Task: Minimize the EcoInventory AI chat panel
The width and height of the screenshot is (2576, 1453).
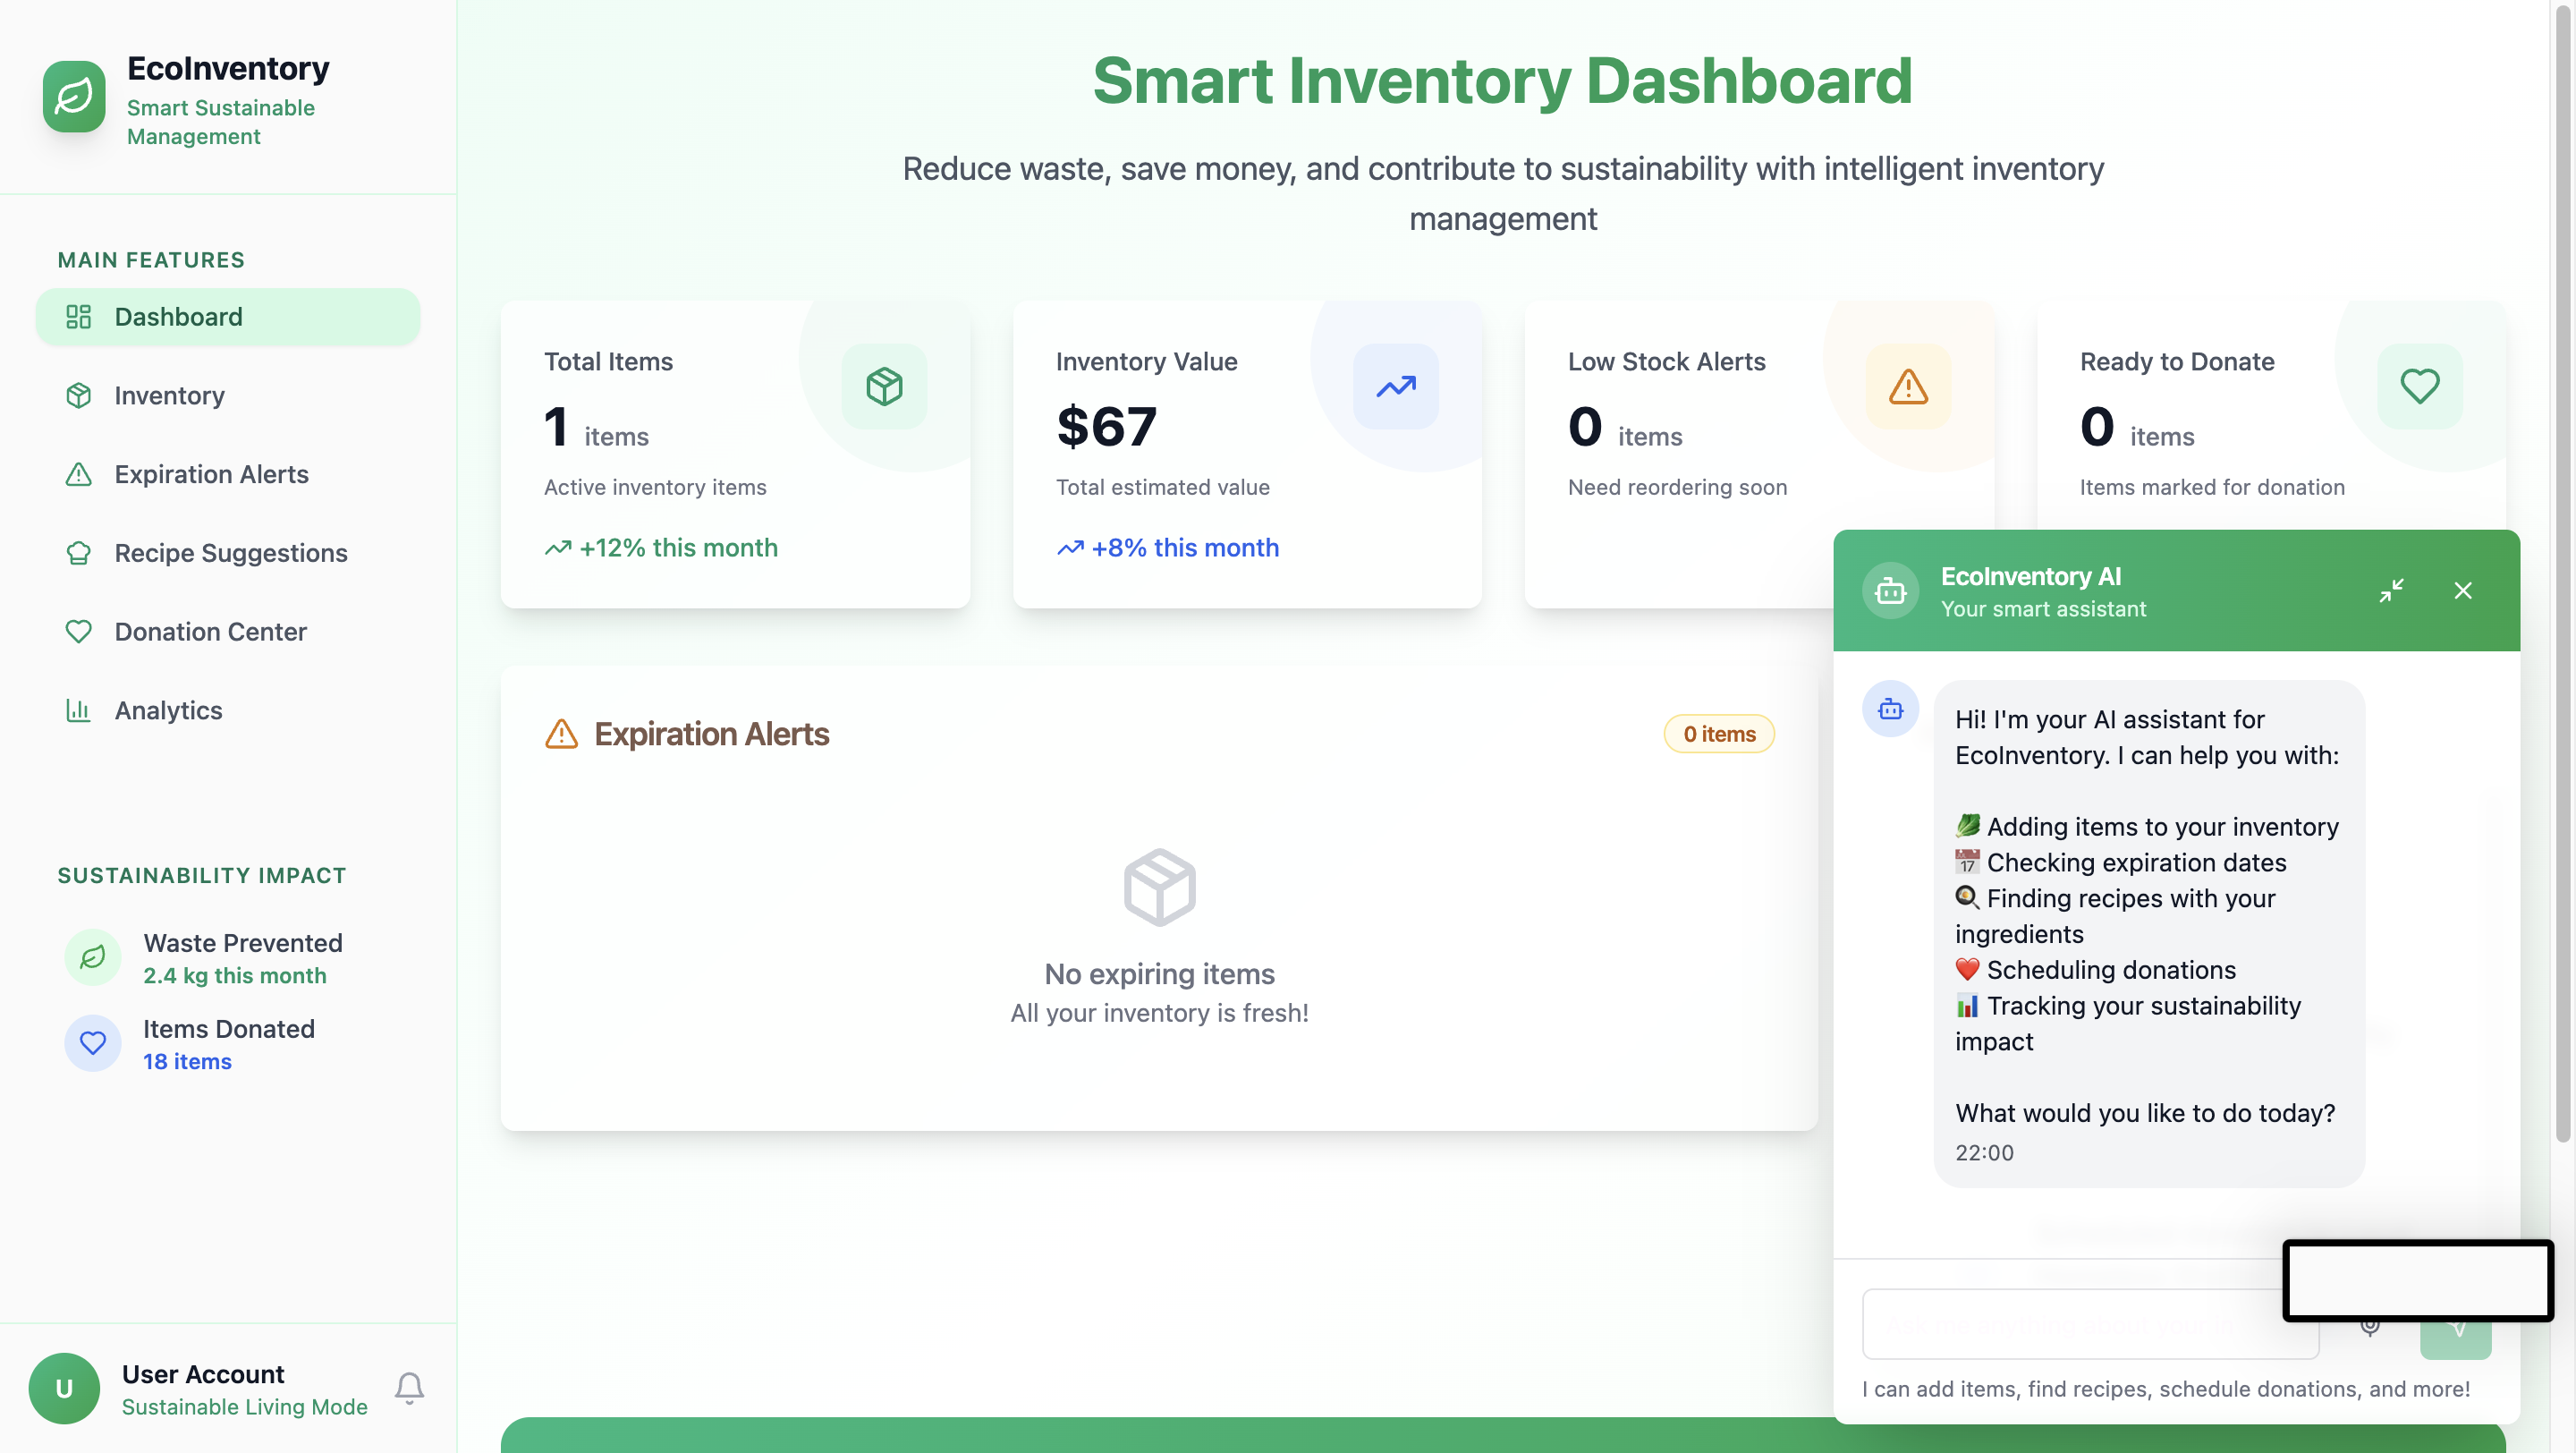Action: 2391,590
